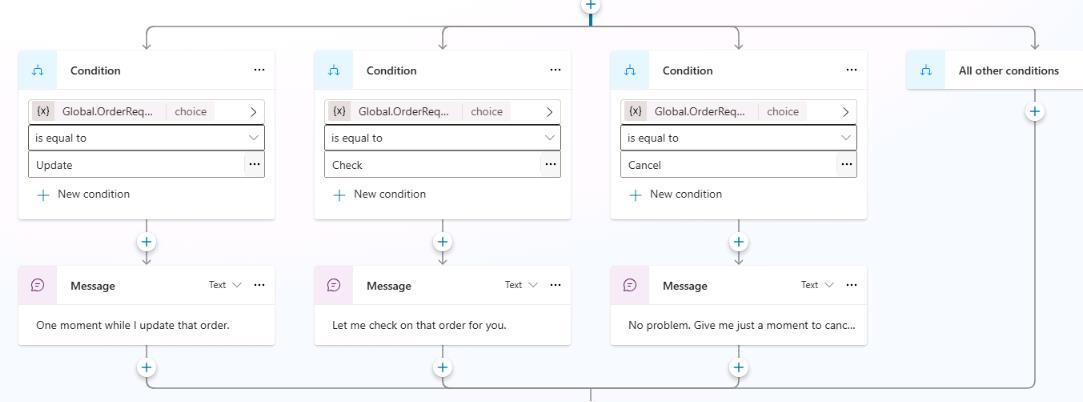Image resolution: width=1083 pixels, height=402 pixels.
Task: Expand the Global.OrderReq variable chevron in the Update condition
Action: click(253, 111)
